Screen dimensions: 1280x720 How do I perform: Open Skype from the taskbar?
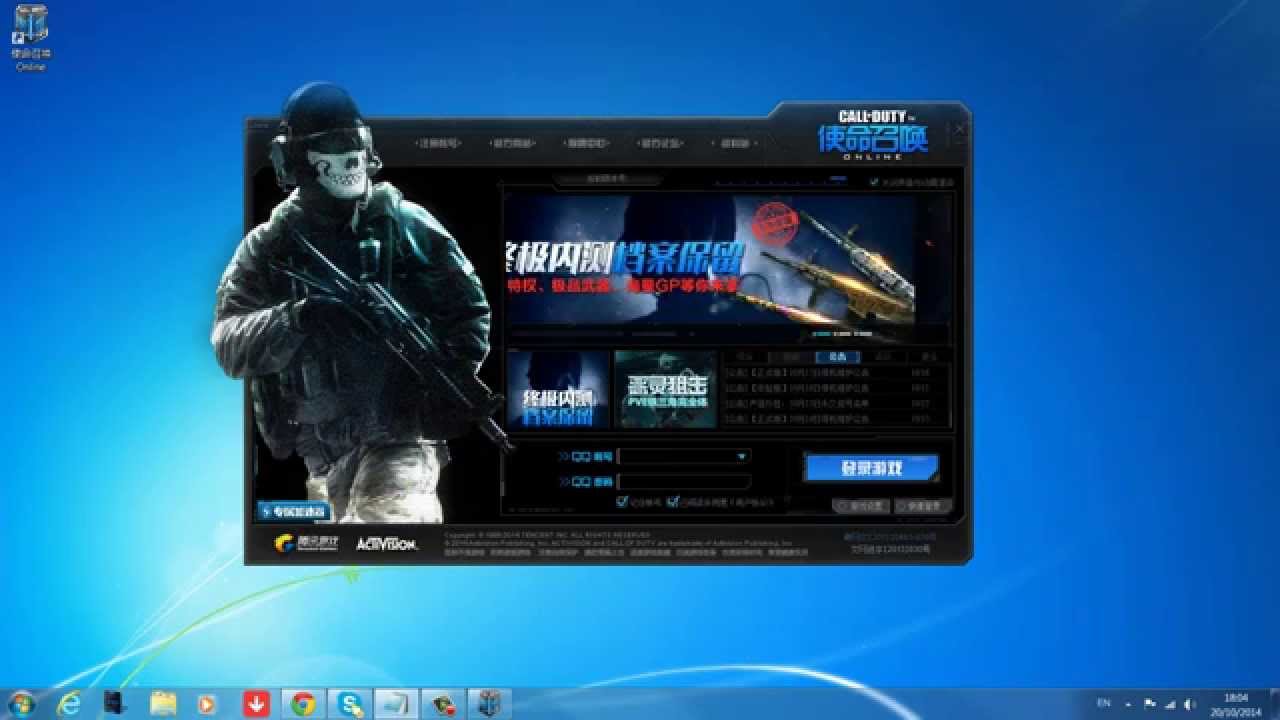(350, 704)
